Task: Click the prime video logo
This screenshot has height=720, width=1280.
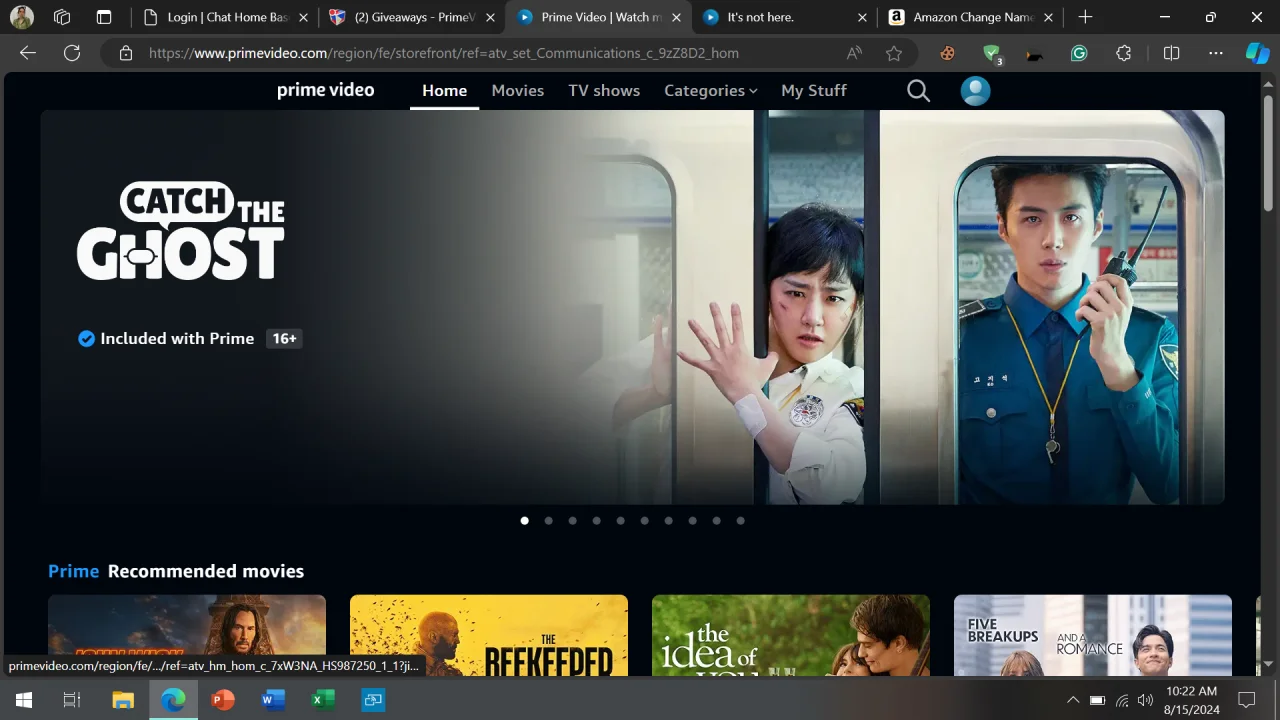Action: click(x=326, y=90)
